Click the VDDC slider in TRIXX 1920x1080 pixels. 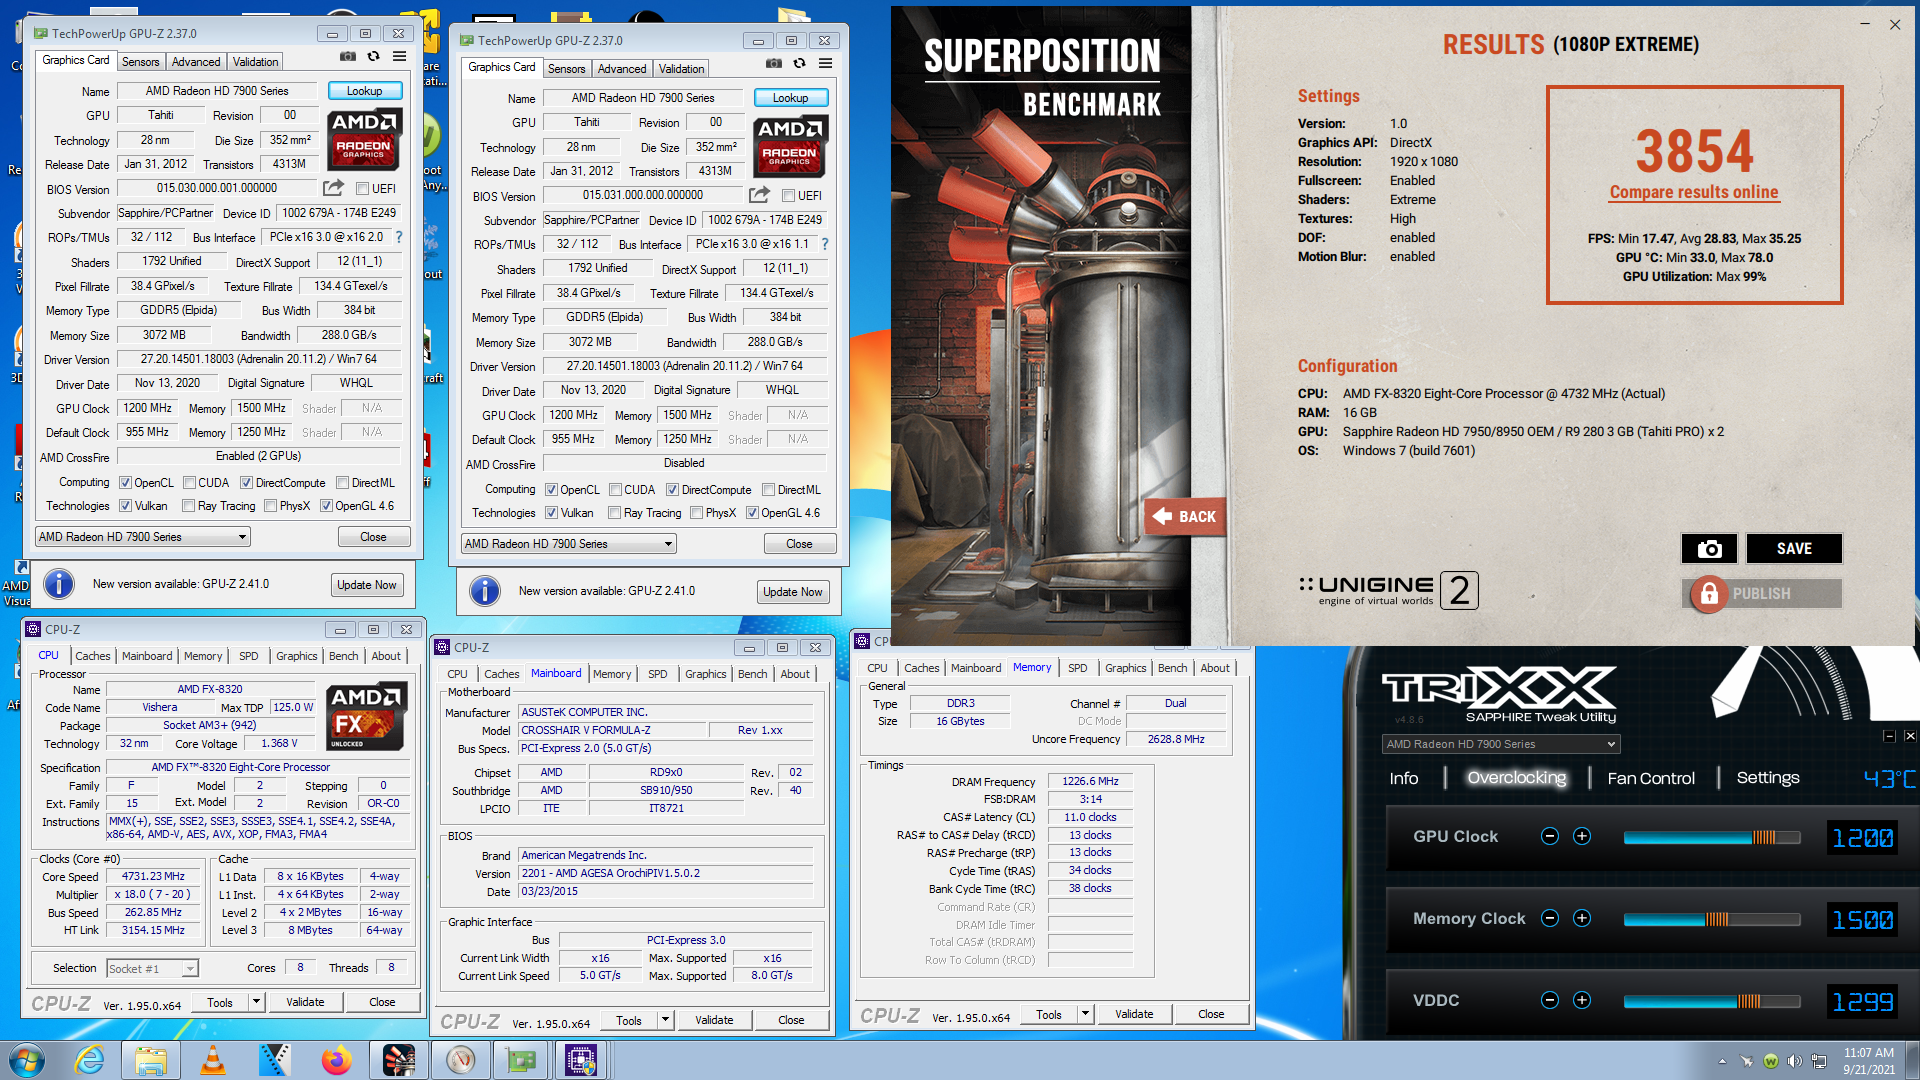coord(1711,1001)
